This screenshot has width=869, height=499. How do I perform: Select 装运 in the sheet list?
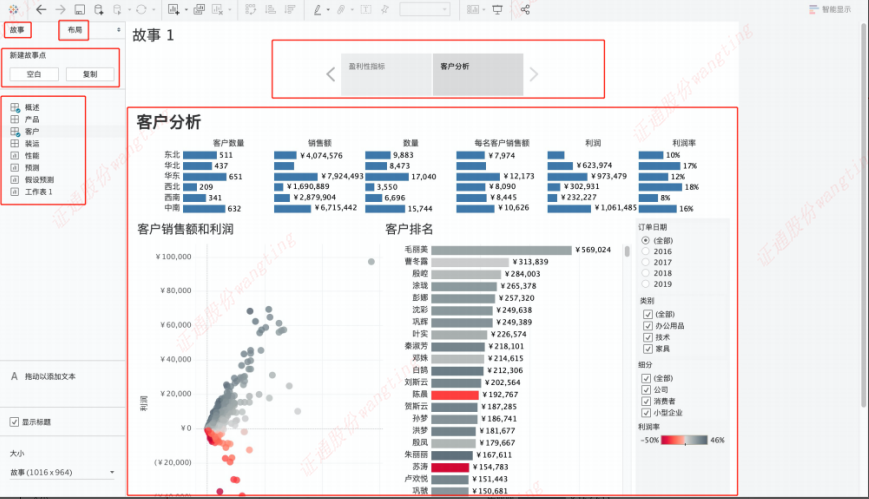click(32, 144)
